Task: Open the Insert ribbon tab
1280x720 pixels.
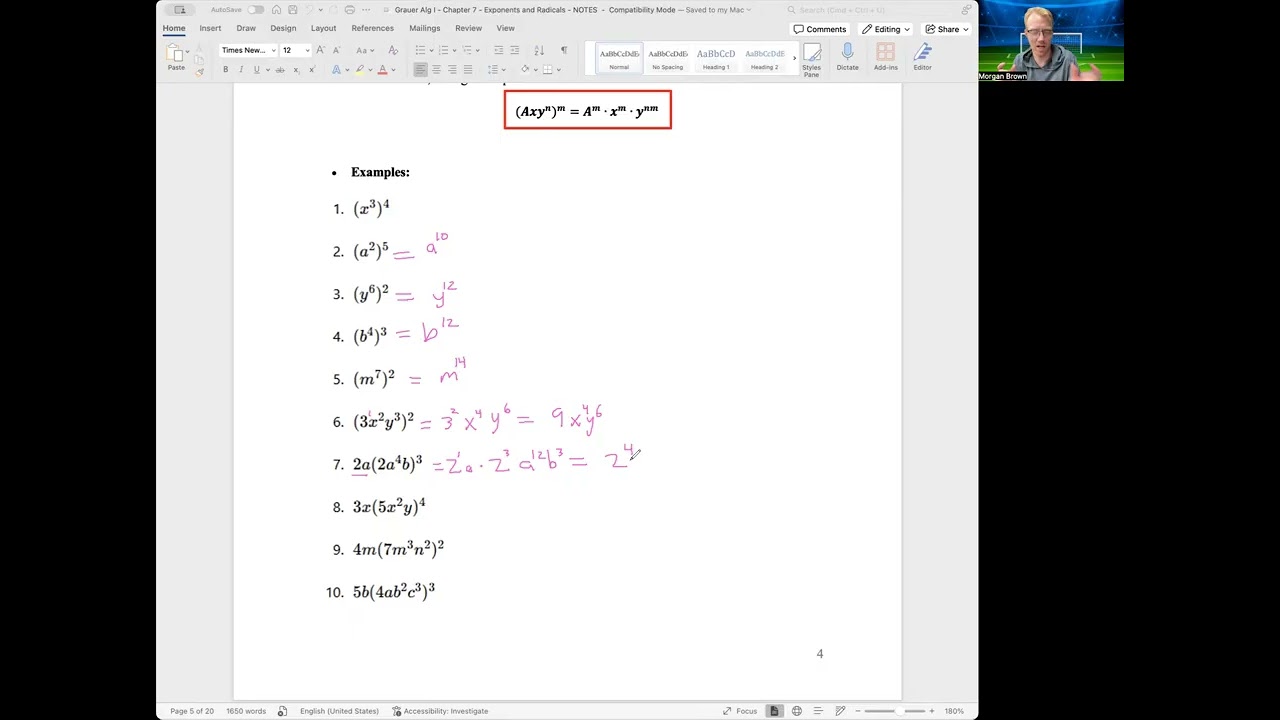Action: click(x=210, y=28)
